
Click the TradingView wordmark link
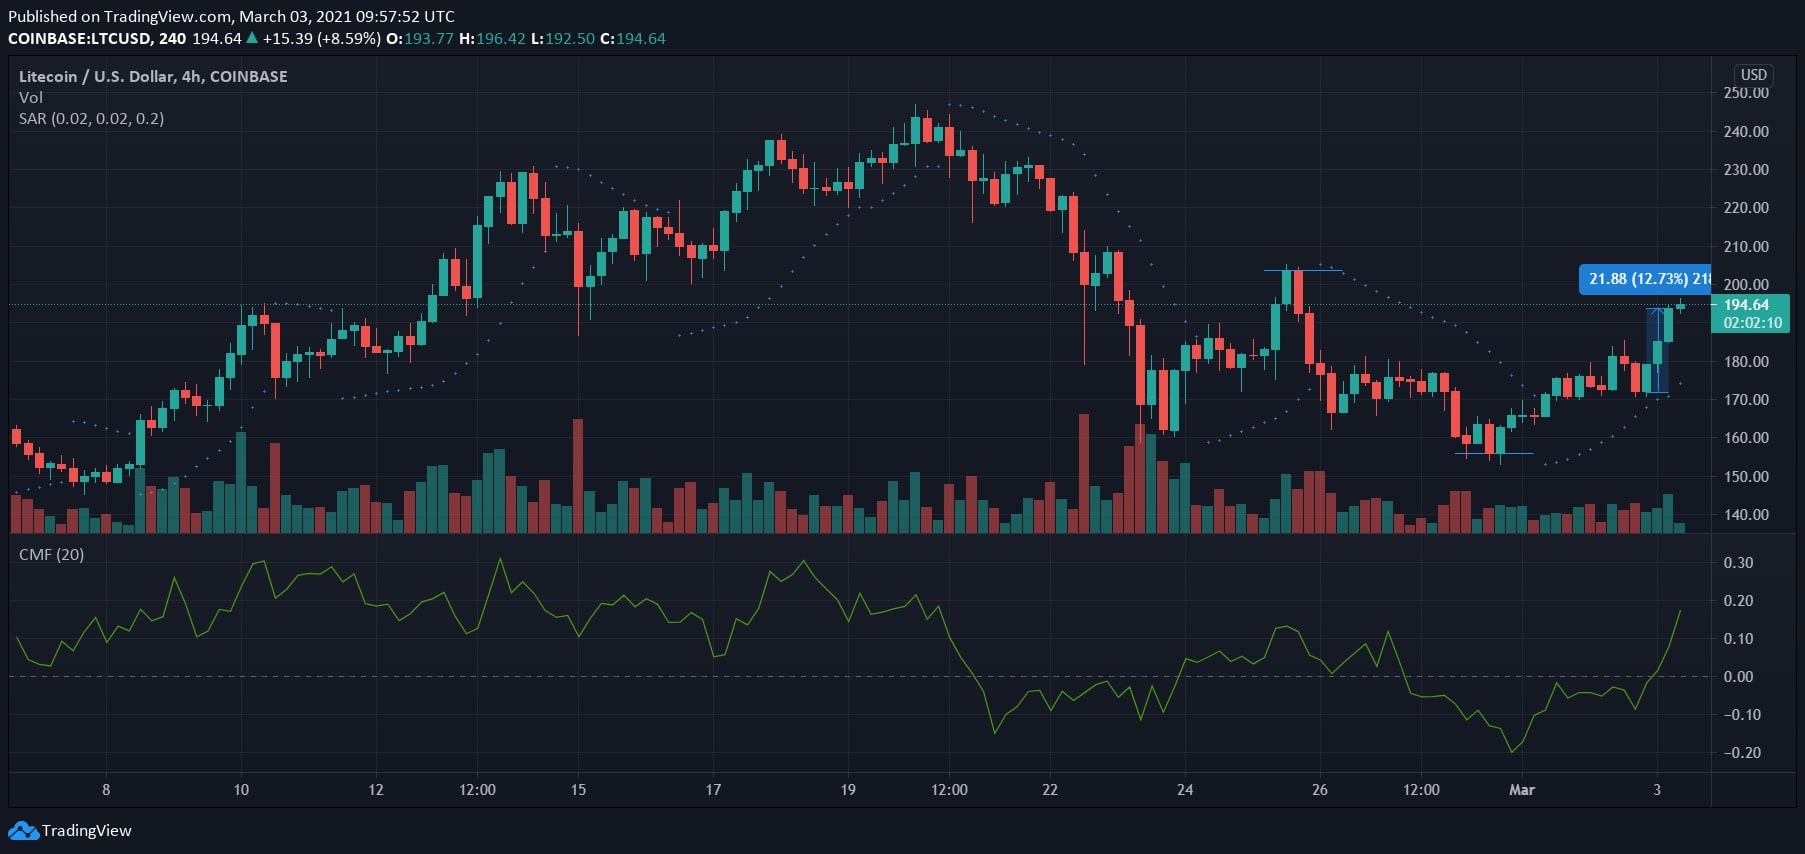tap(87, 830)
